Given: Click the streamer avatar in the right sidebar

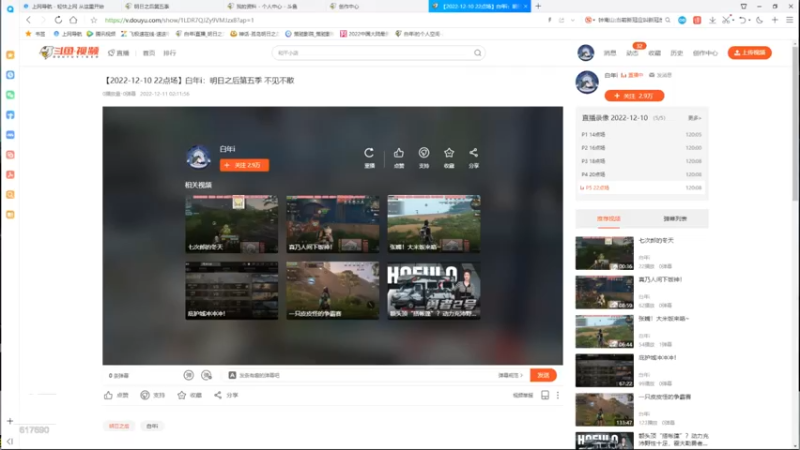Looking at the screenshot, I should 587,82.
